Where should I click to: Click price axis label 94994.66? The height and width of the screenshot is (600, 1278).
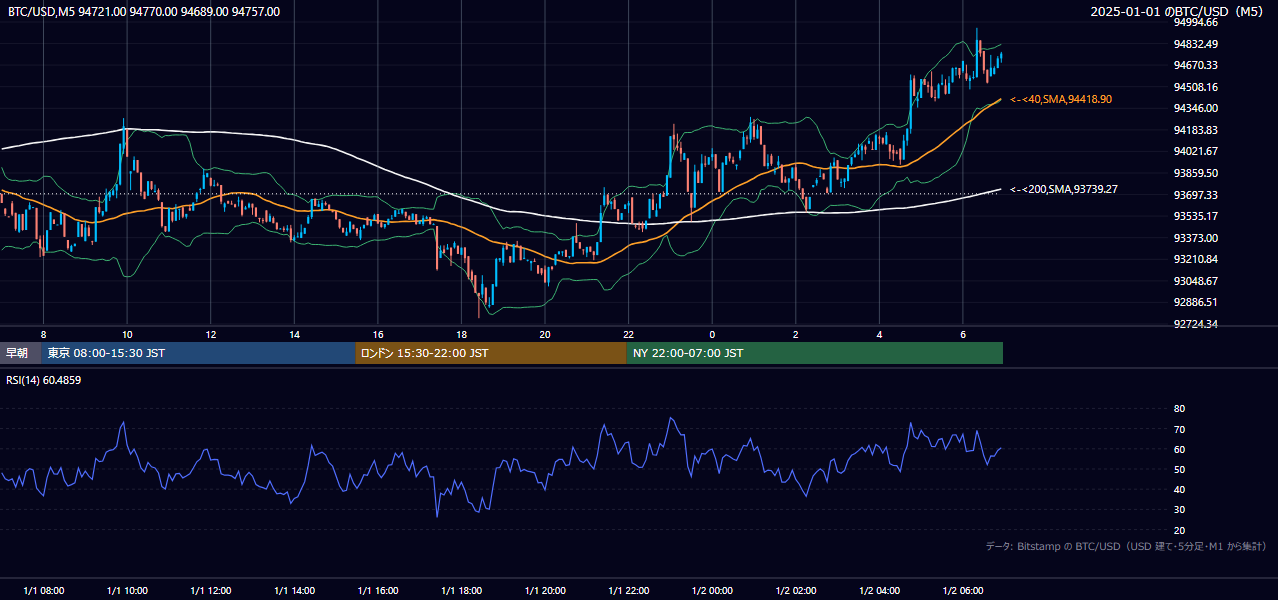pyautogui.click(x=1196, y=22)
